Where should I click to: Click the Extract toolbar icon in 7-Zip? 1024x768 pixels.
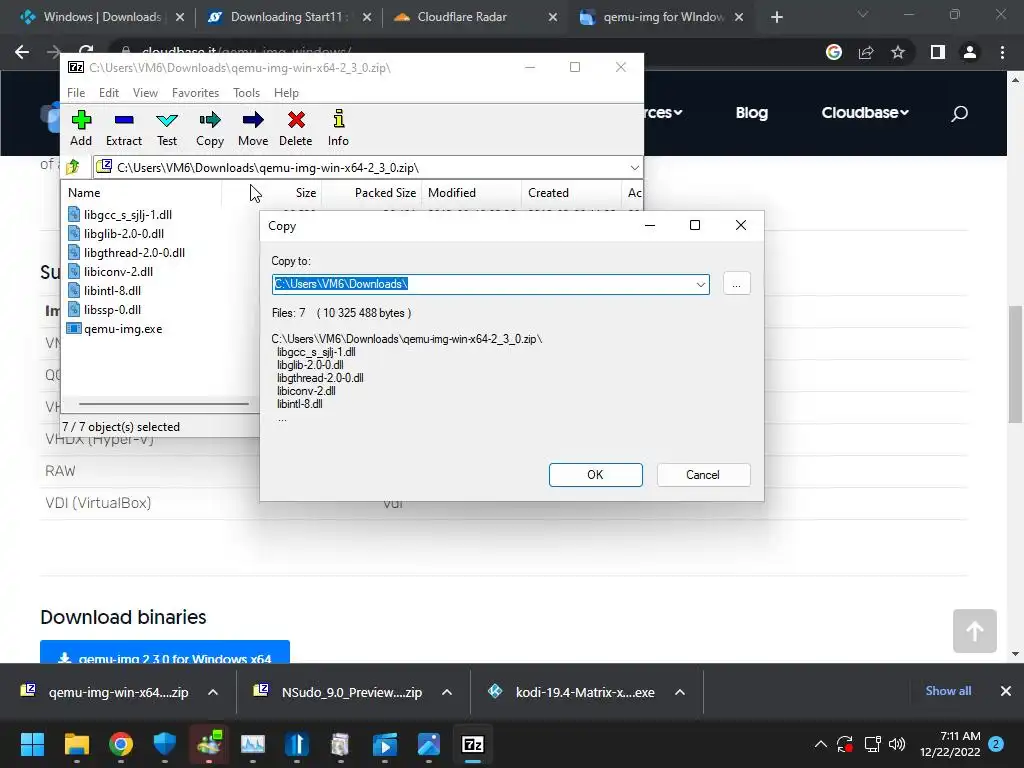(123, 128)
